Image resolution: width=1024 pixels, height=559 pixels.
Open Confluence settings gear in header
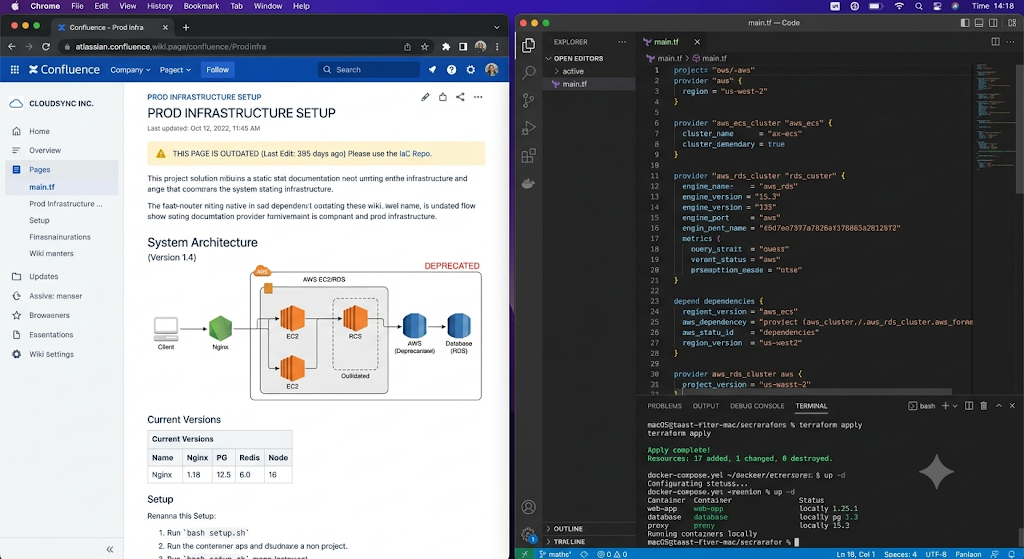click(471, 69)
